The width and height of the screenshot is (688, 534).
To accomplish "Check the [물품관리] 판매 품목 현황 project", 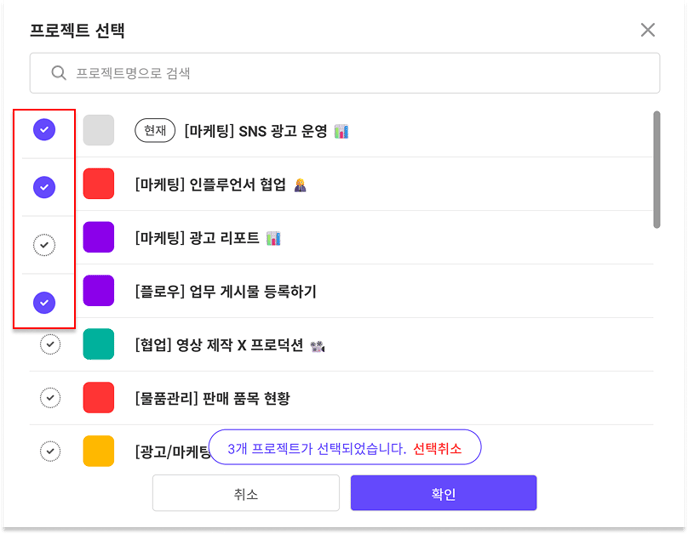I will (50, 398).
